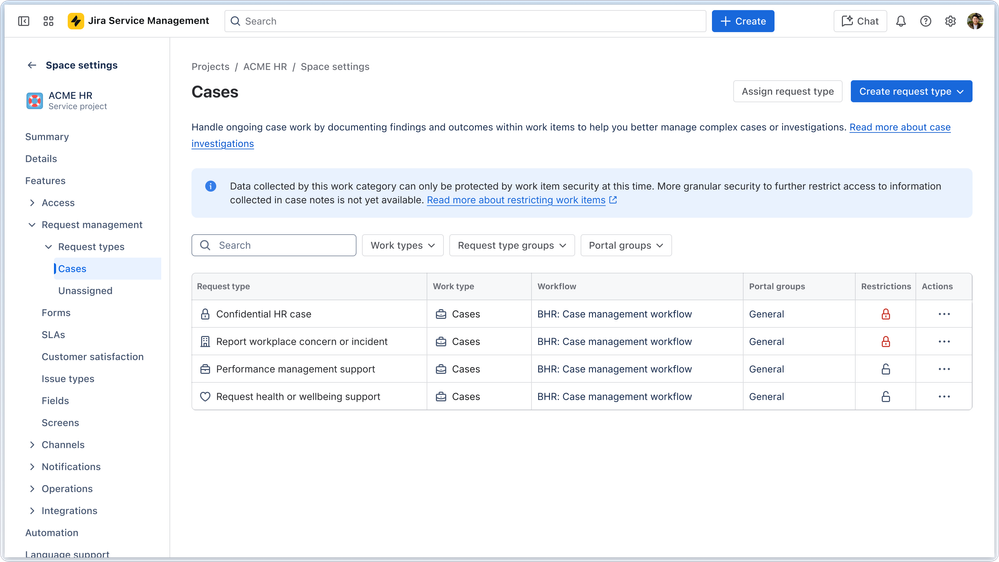This screenshot has height=562, width=999.
Task: Open actions menu for Confidential HR case
Action: [x=944, y=314]
